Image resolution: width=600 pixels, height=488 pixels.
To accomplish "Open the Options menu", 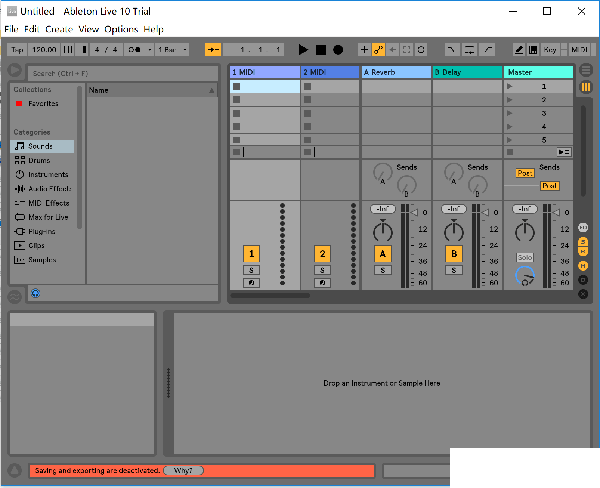I will coord(121,29).
